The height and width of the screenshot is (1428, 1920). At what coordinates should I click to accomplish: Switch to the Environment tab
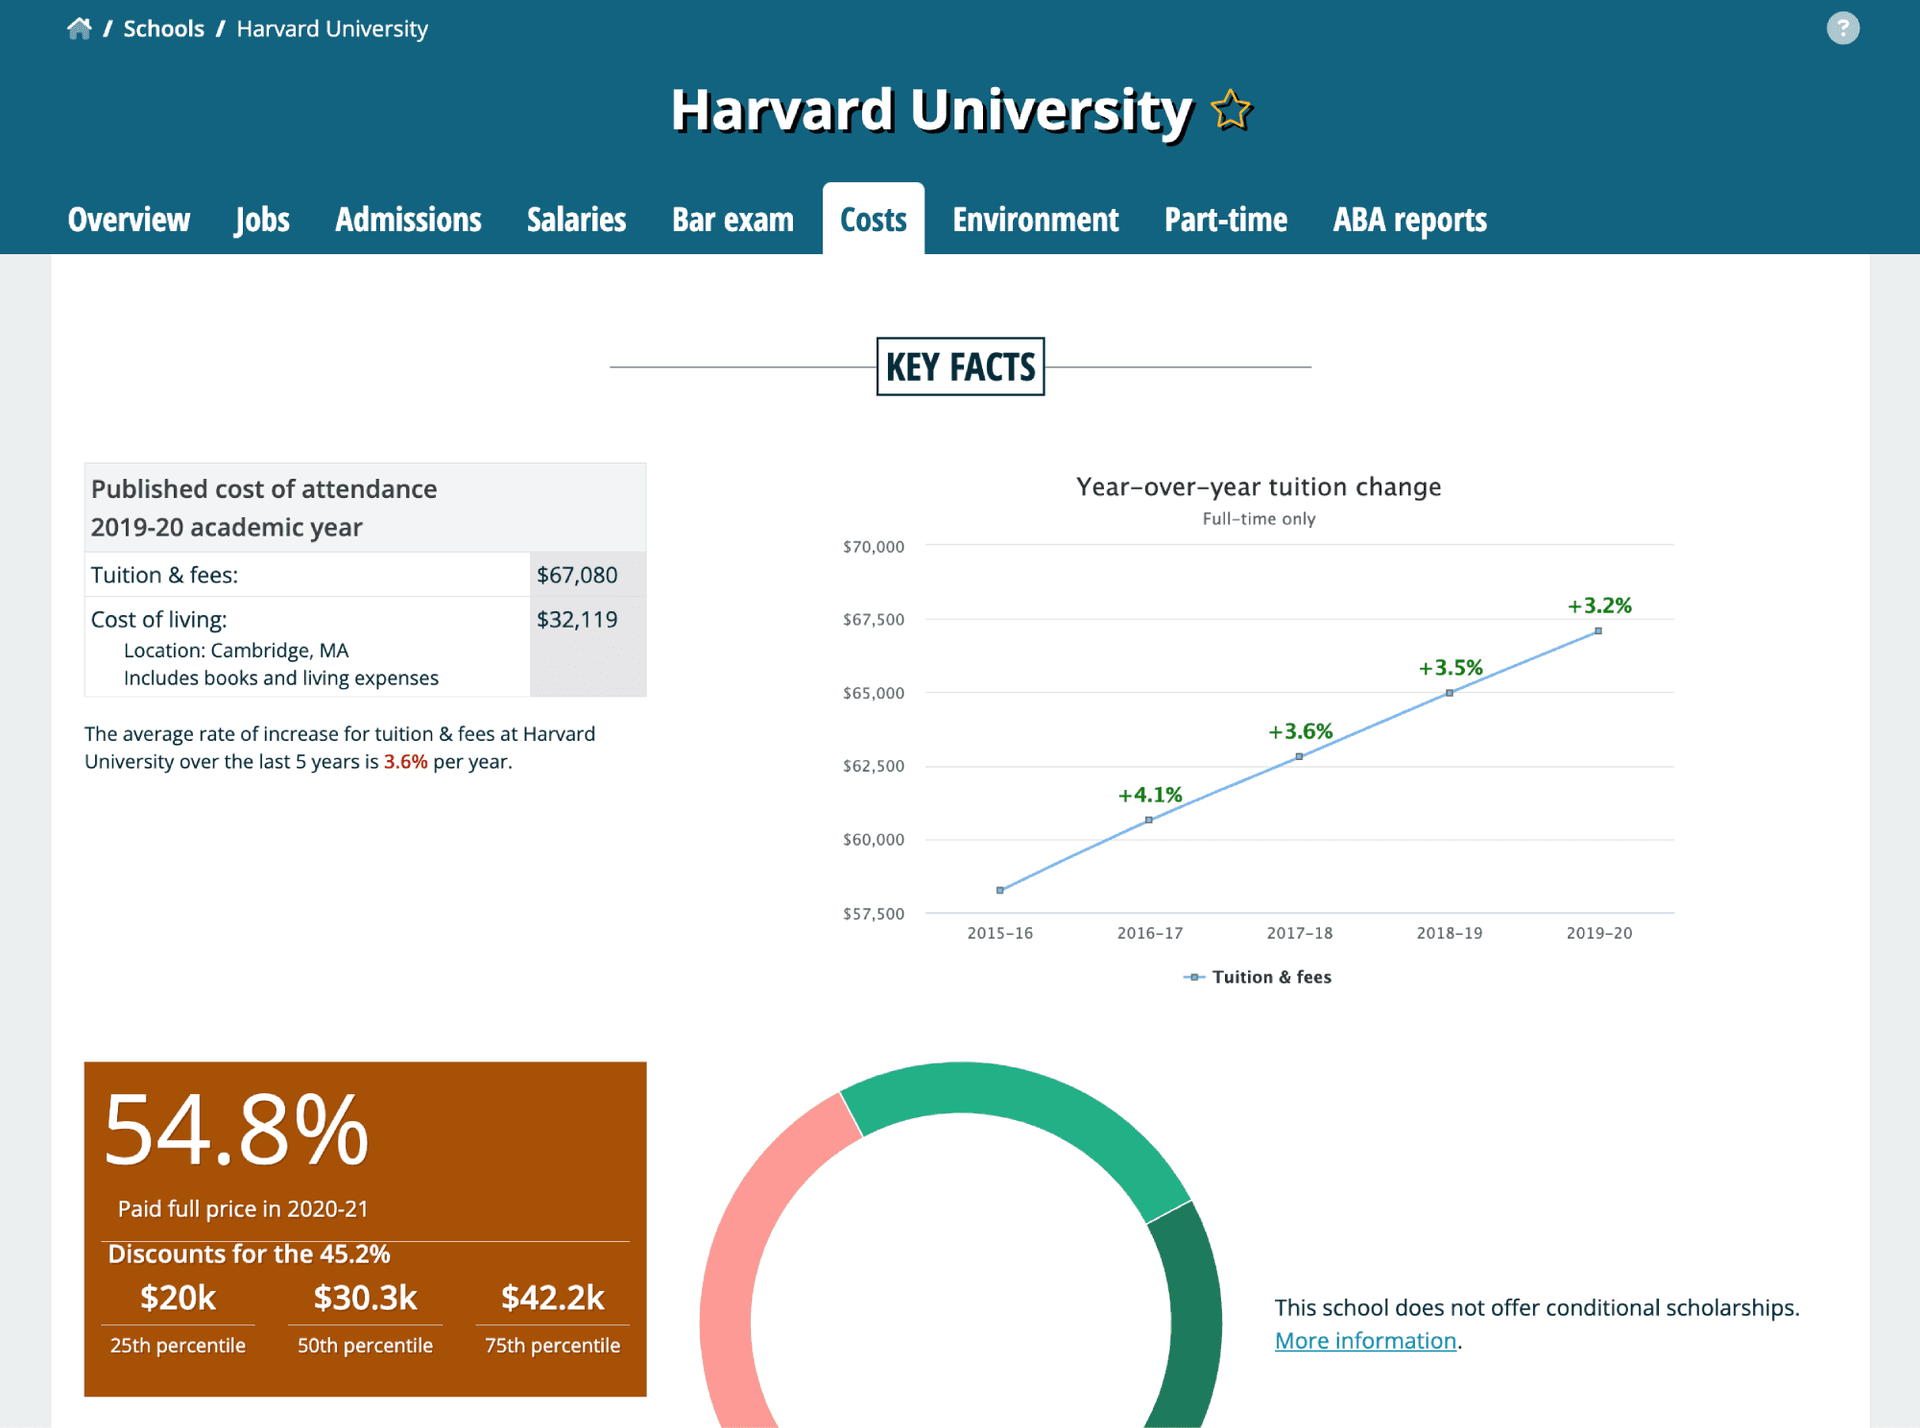tap(1035, 219)
